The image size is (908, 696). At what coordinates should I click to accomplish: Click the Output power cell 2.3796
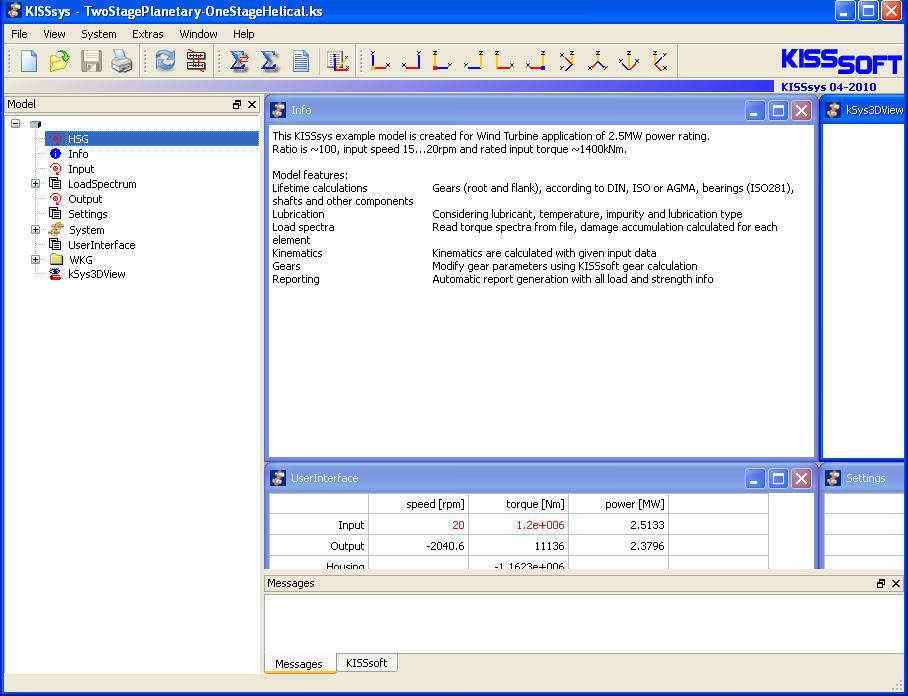[x=618, y=546]
